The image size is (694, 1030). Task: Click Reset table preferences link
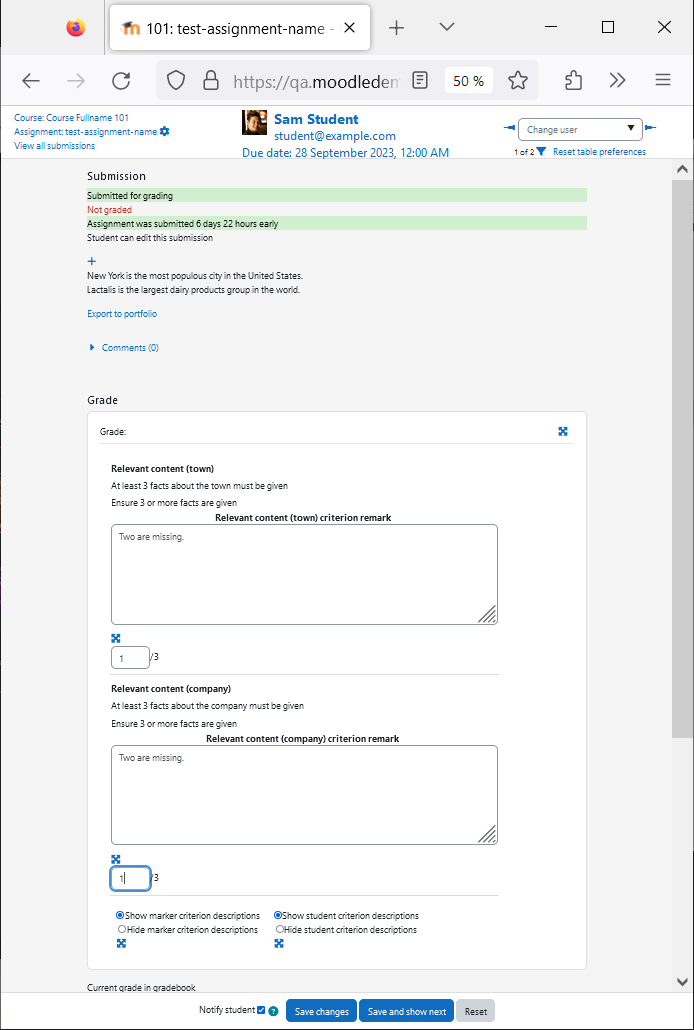pyautogui.click(x=599, y=152)
